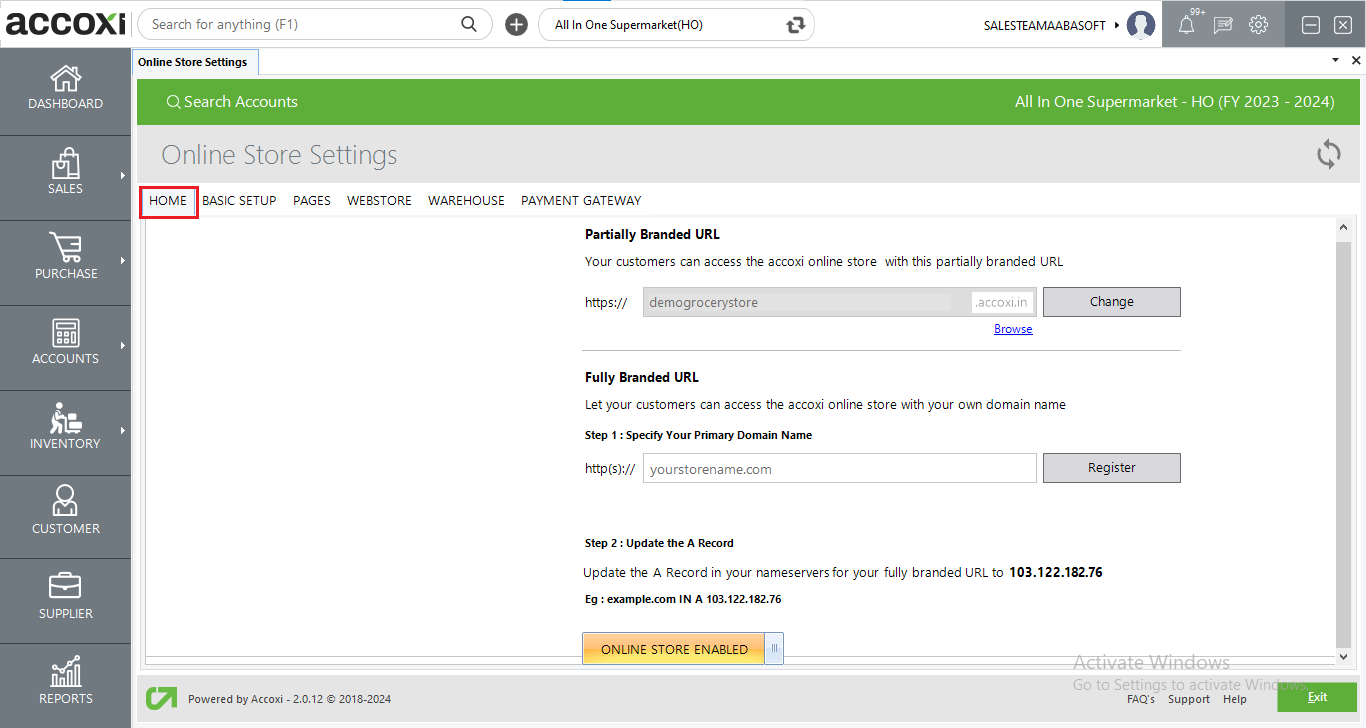The image size is (1366, 728).
Task: Open the Purchase module
Action: (65, 260)
